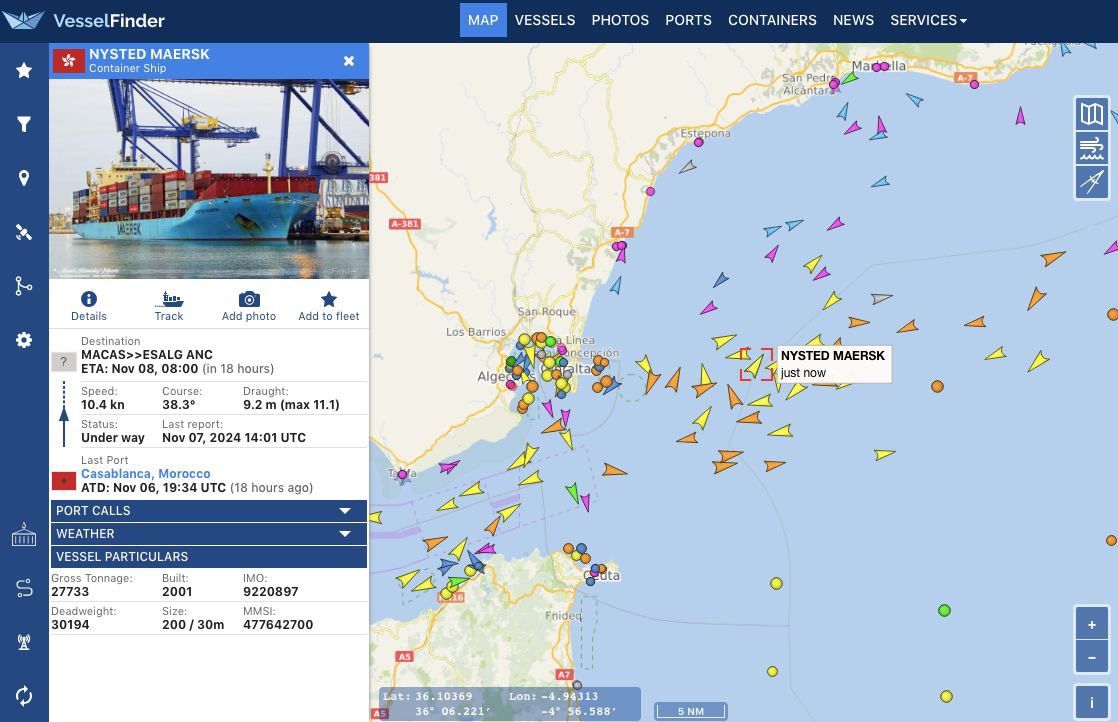
Task: Go to the CONTAINERS page
Action: tap(772, 20)
